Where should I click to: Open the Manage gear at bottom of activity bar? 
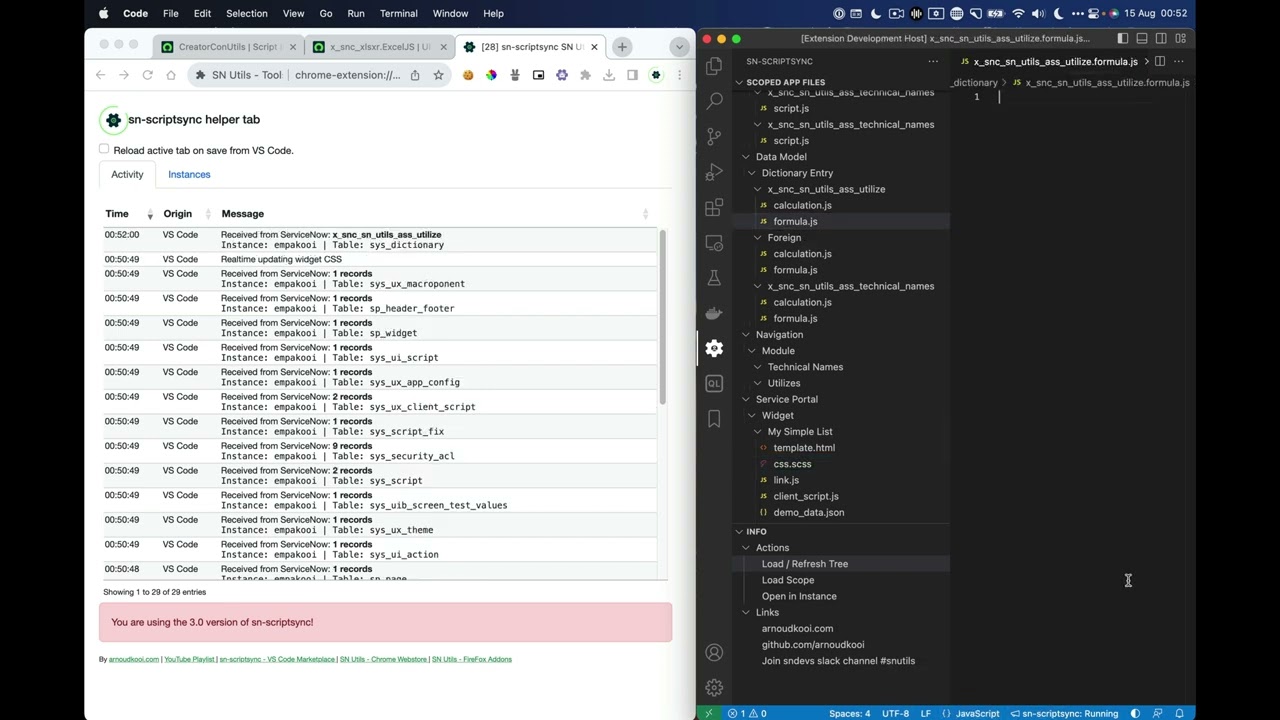[x=714, y=688]
